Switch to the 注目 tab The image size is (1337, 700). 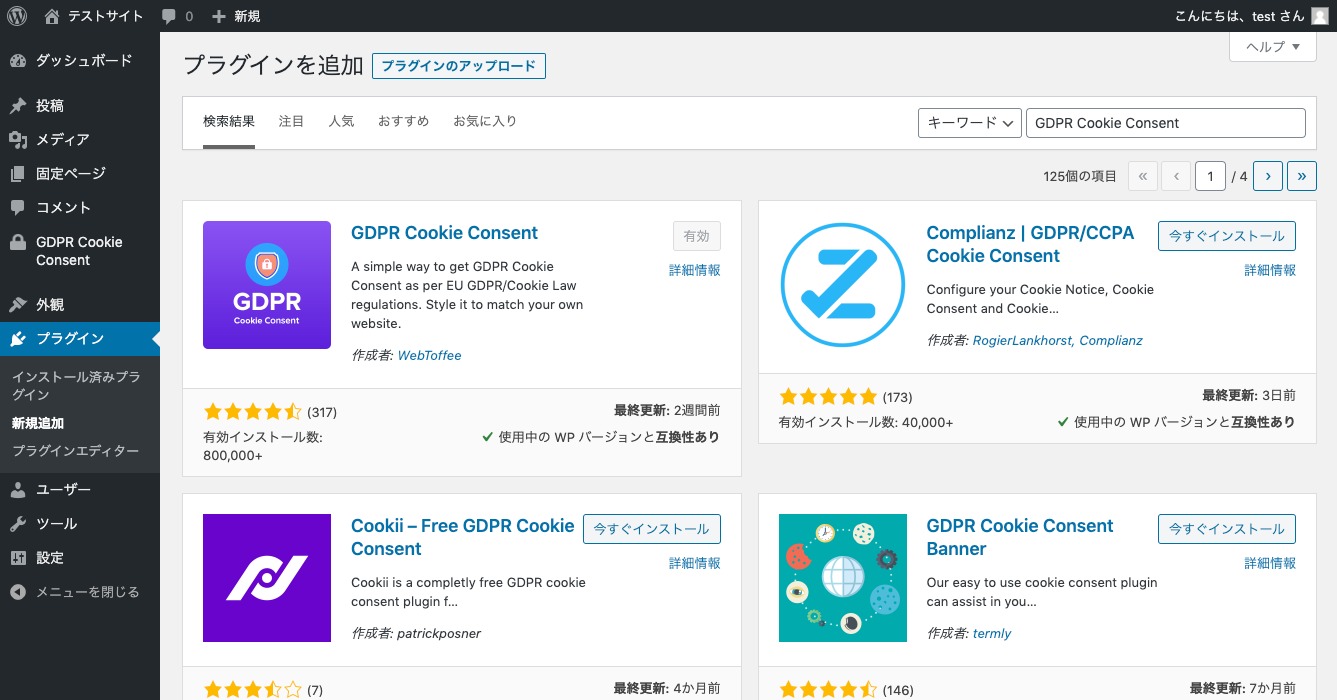(x=291, y=122)
